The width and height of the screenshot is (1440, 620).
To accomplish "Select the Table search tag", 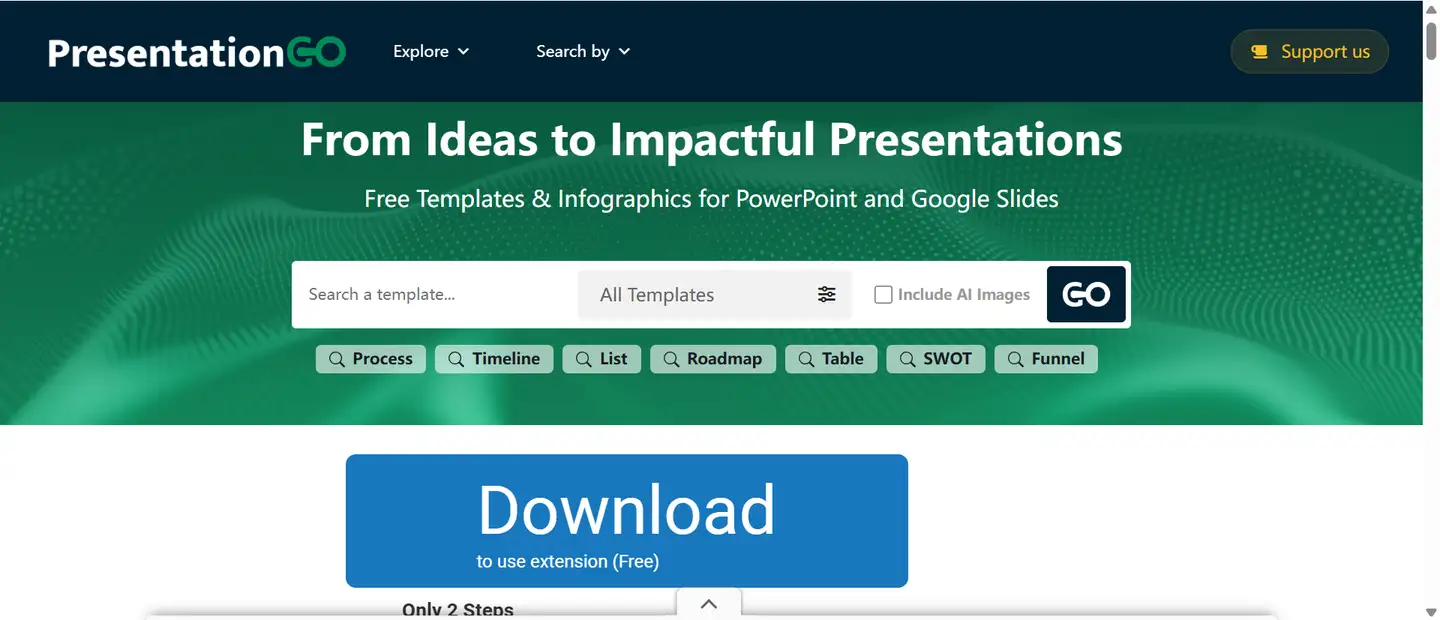I will (831, 359).
